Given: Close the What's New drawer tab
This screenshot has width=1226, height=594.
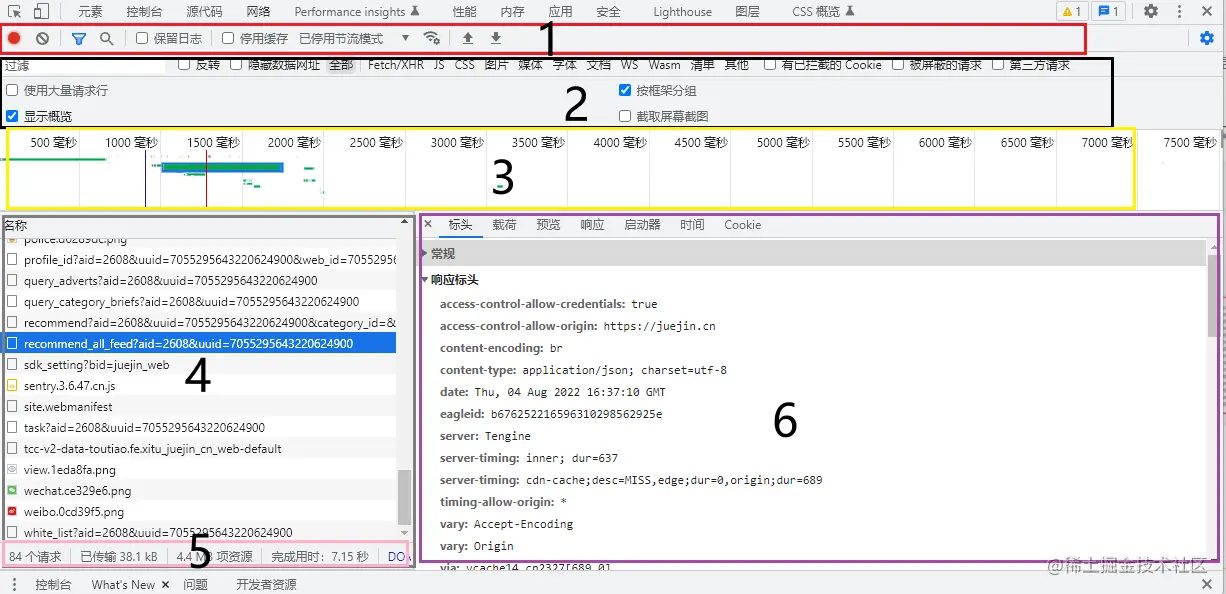Looking at the screenshot, I should [x=166, y=584].
